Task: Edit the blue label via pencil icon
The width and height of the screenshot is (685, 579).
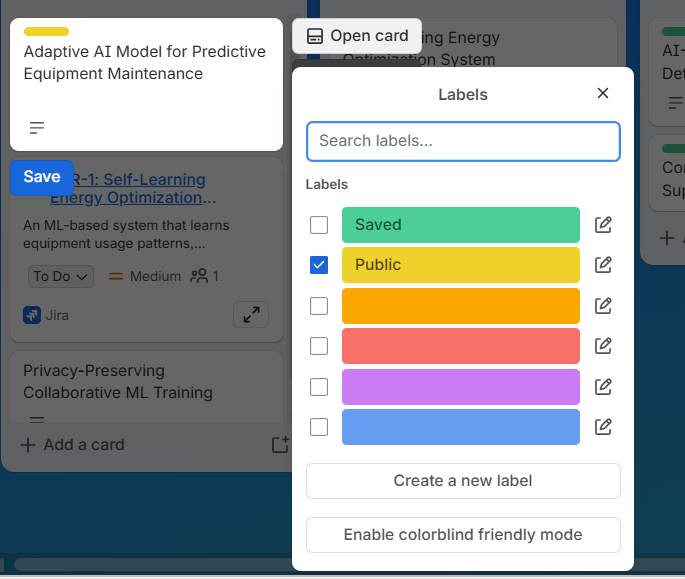Action: pos(603,426)
